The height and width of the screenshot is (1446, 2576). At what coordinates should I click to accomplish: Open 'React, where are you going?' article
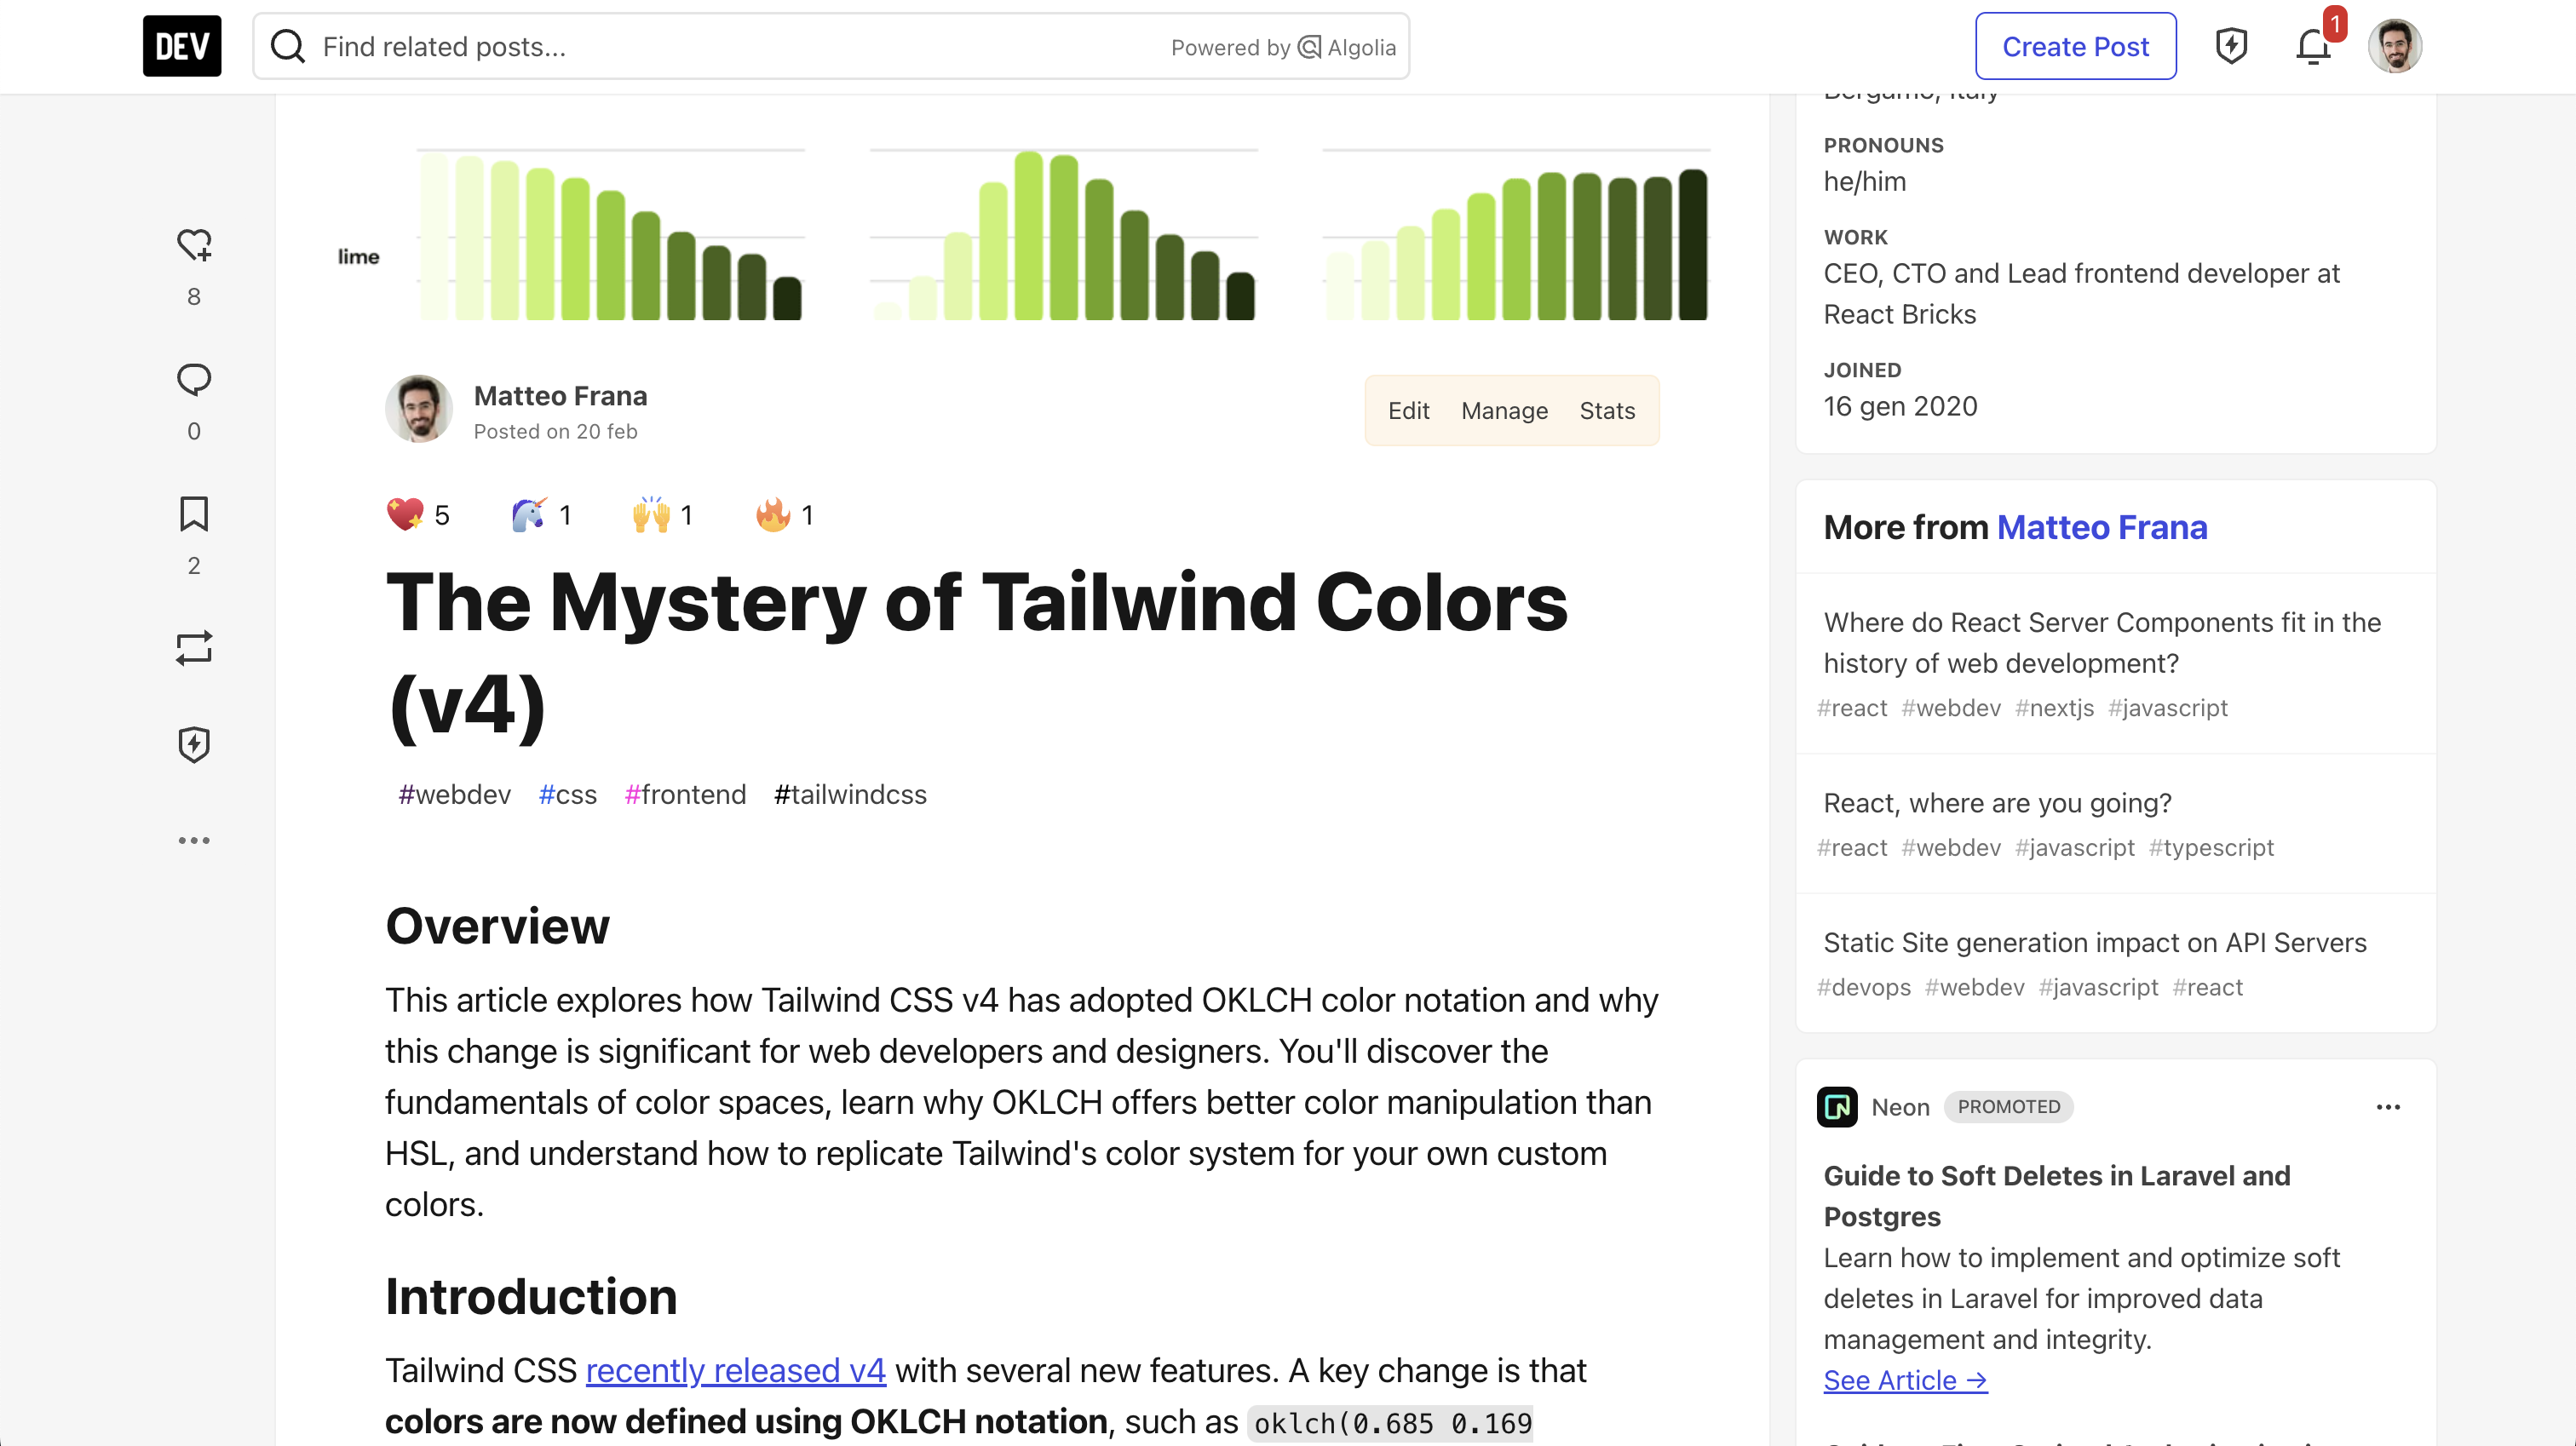(x=1997, y=803)
